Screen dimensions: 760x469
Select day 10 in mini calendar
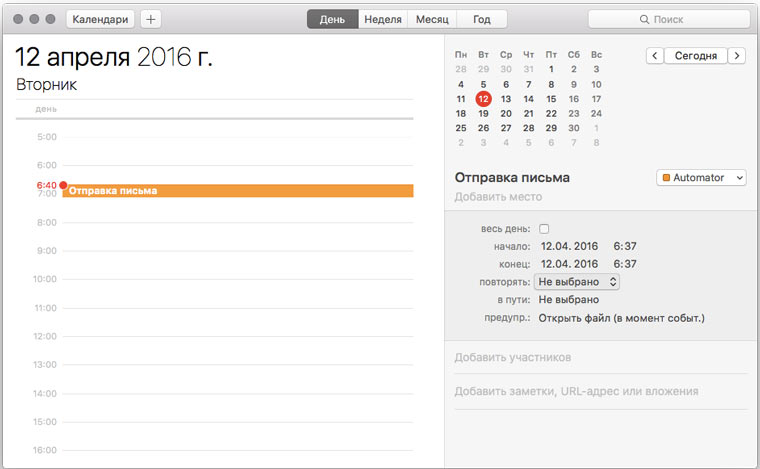tap(596, 84)
